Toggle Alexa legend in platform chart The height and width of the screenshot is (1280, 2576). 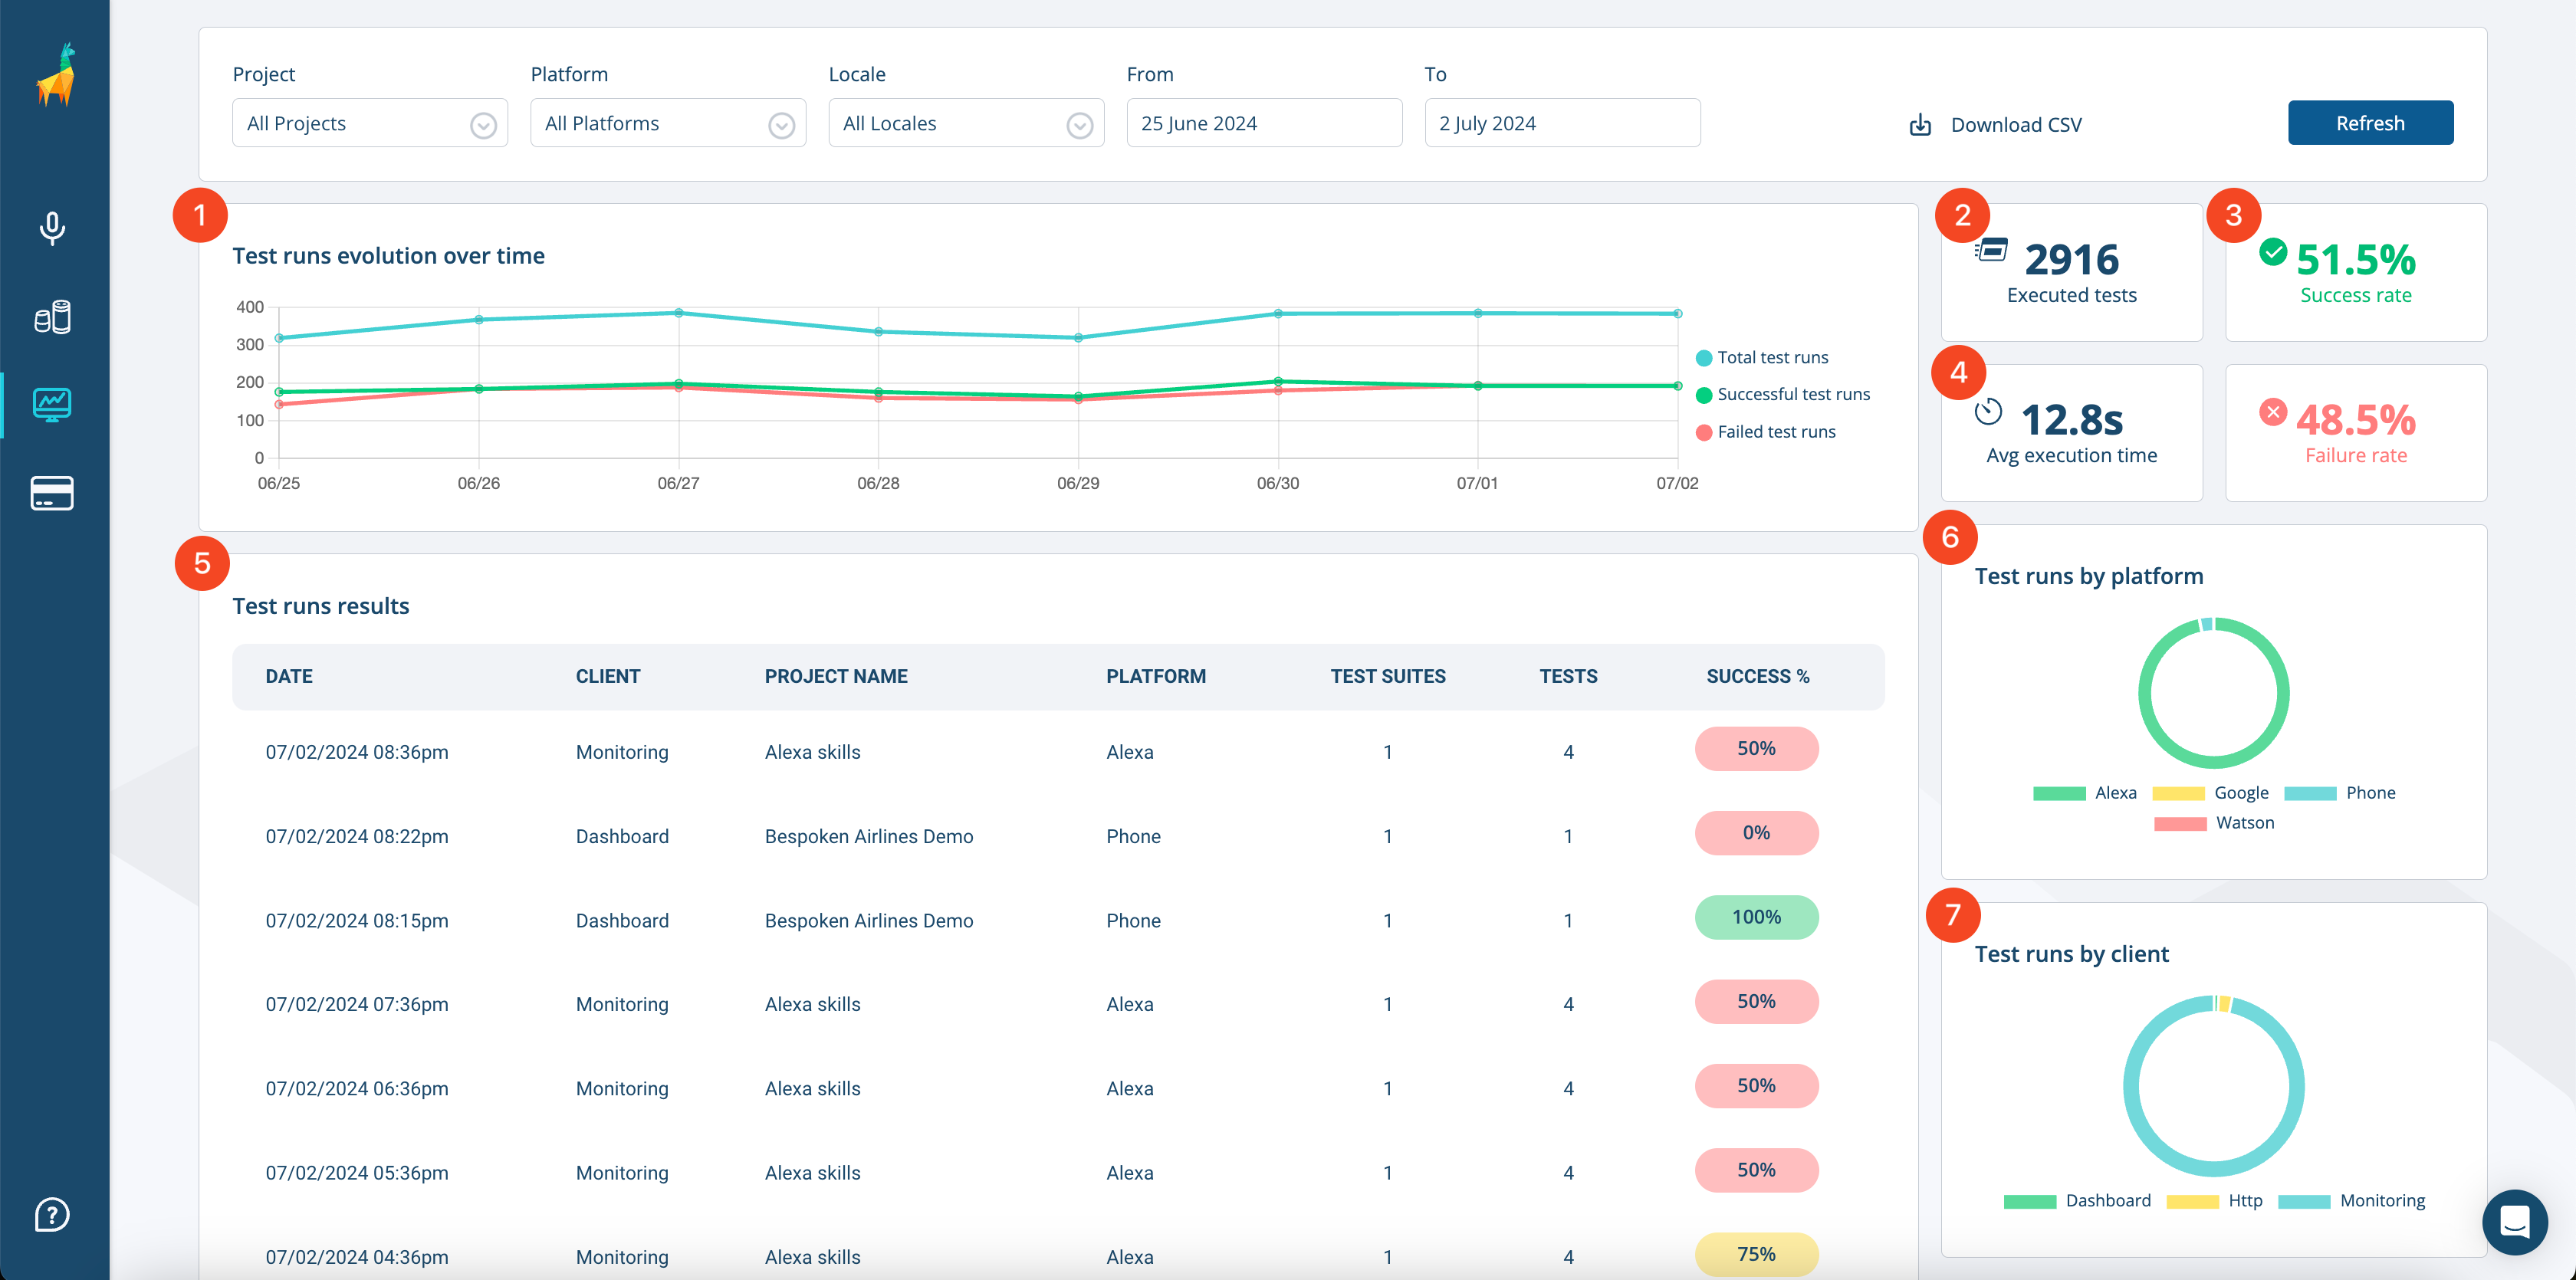[x=2085, y=793]
